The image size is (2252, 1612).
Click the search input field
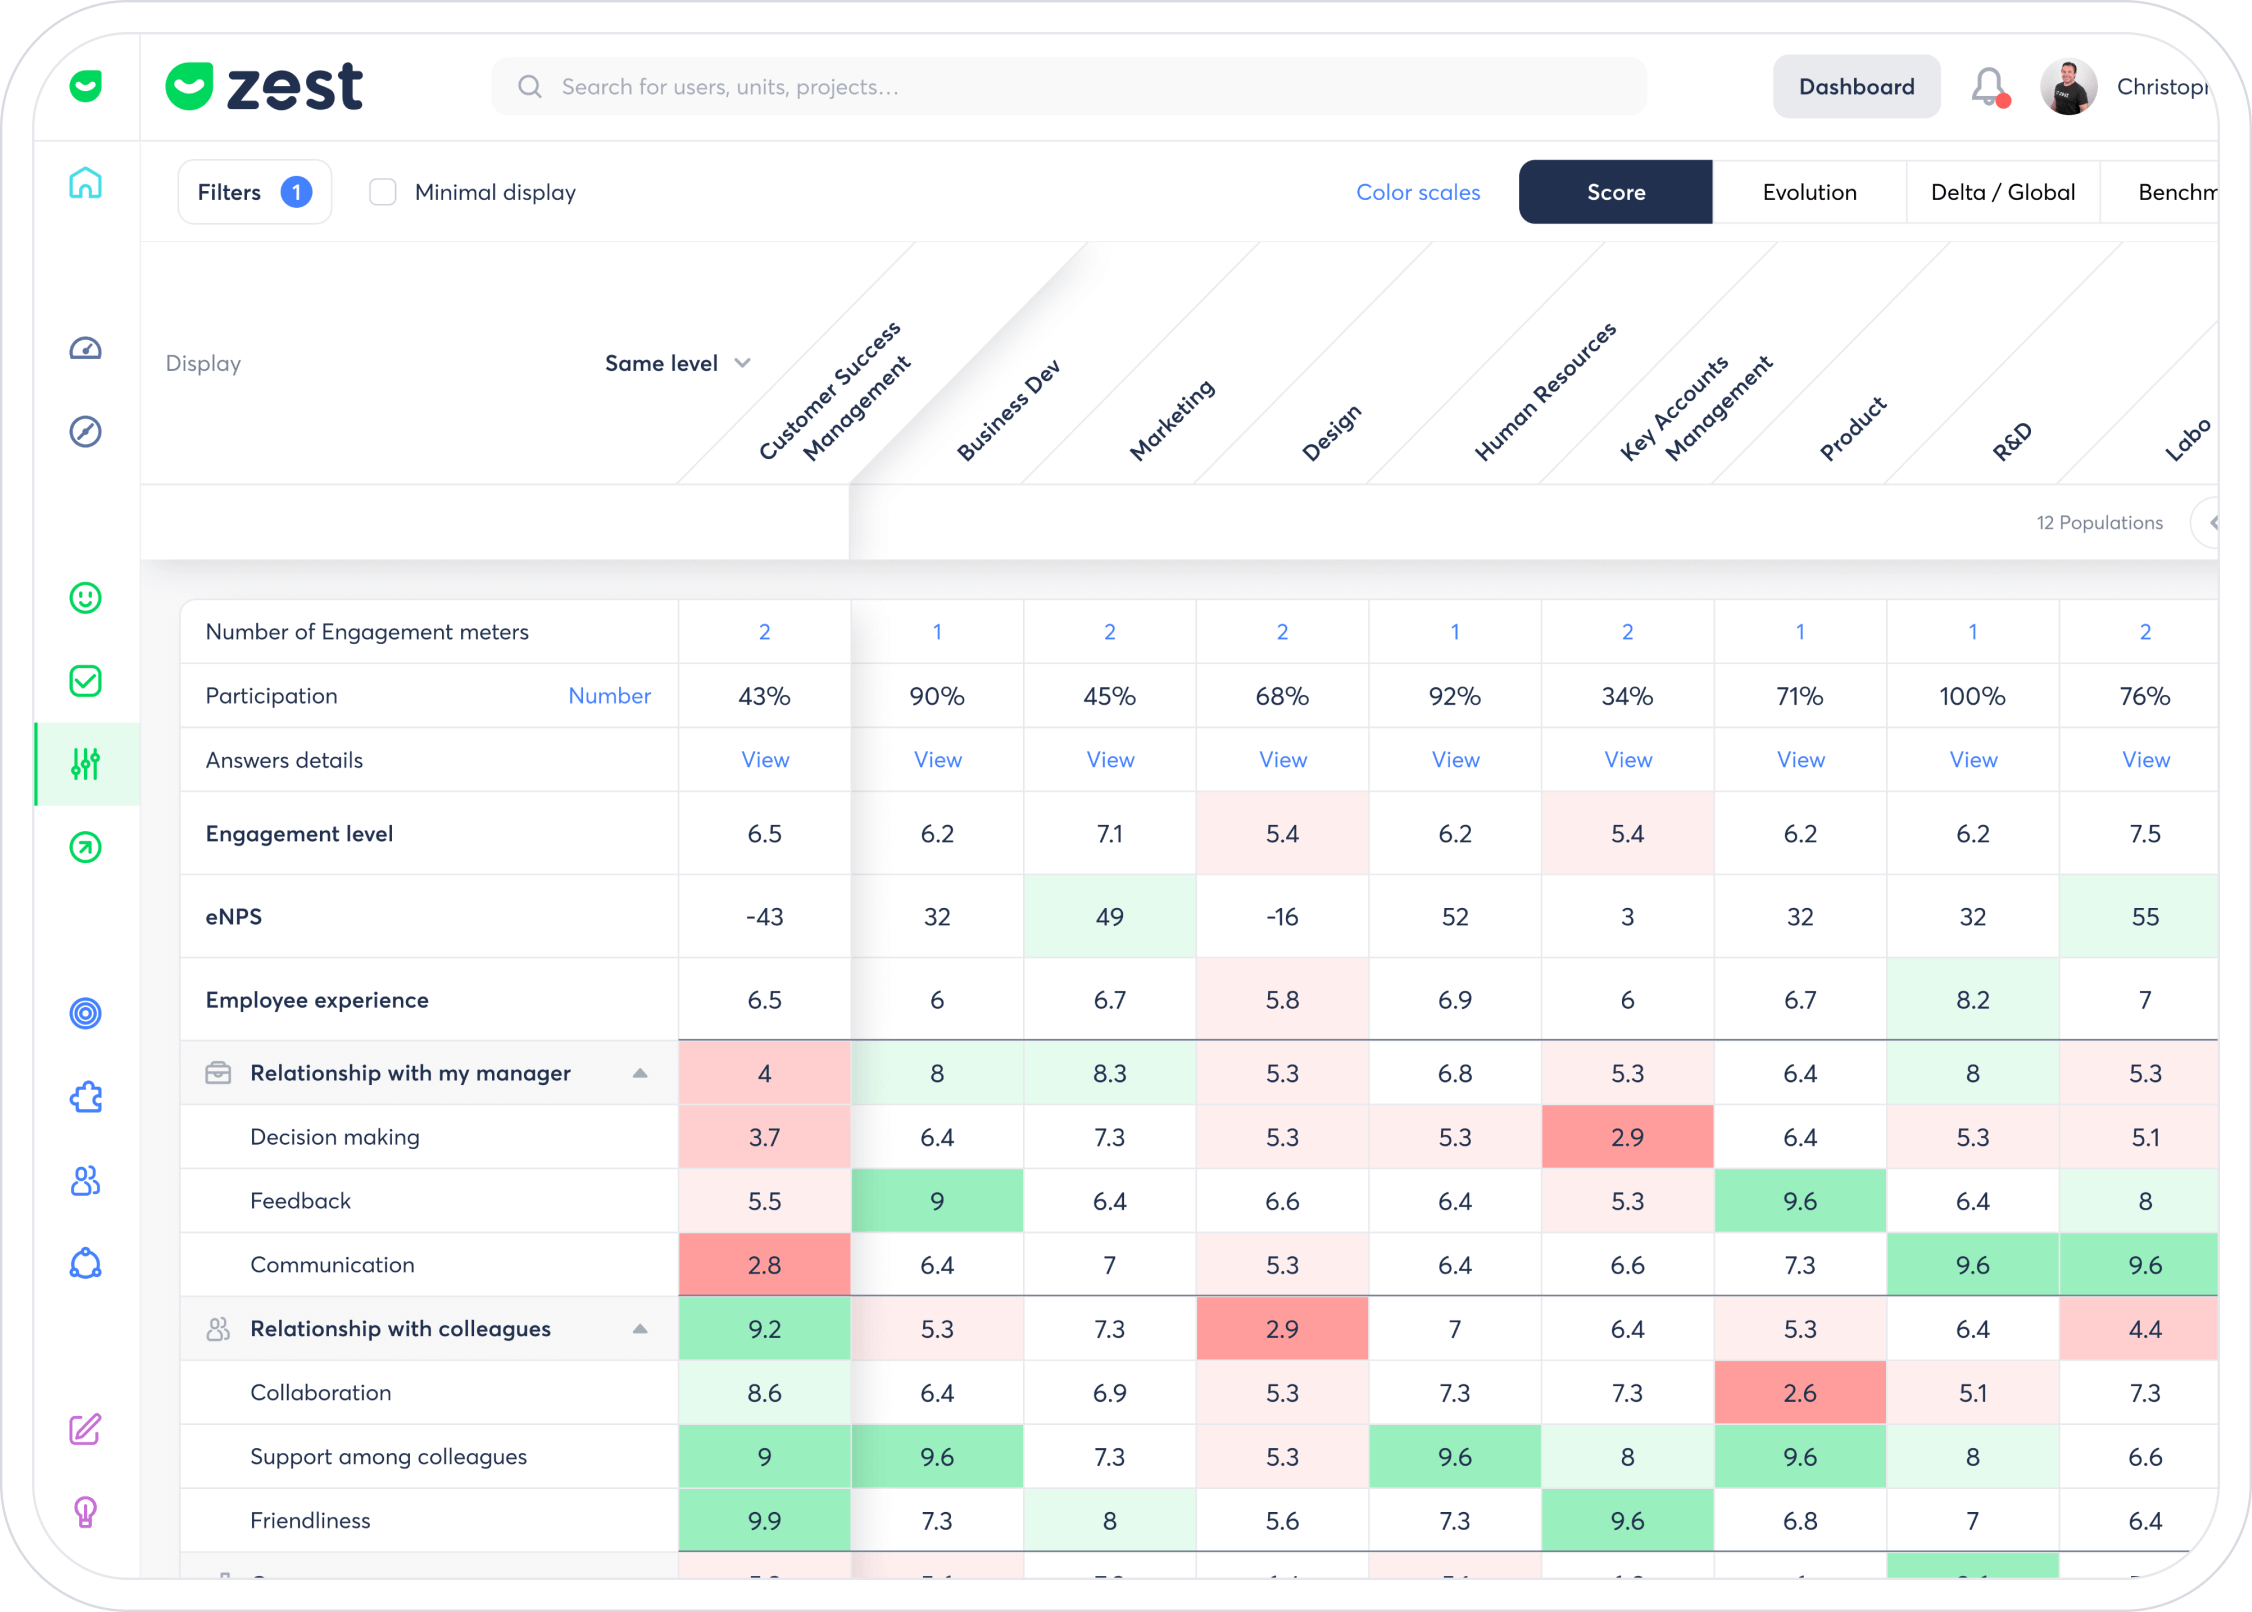(1068, 87)
